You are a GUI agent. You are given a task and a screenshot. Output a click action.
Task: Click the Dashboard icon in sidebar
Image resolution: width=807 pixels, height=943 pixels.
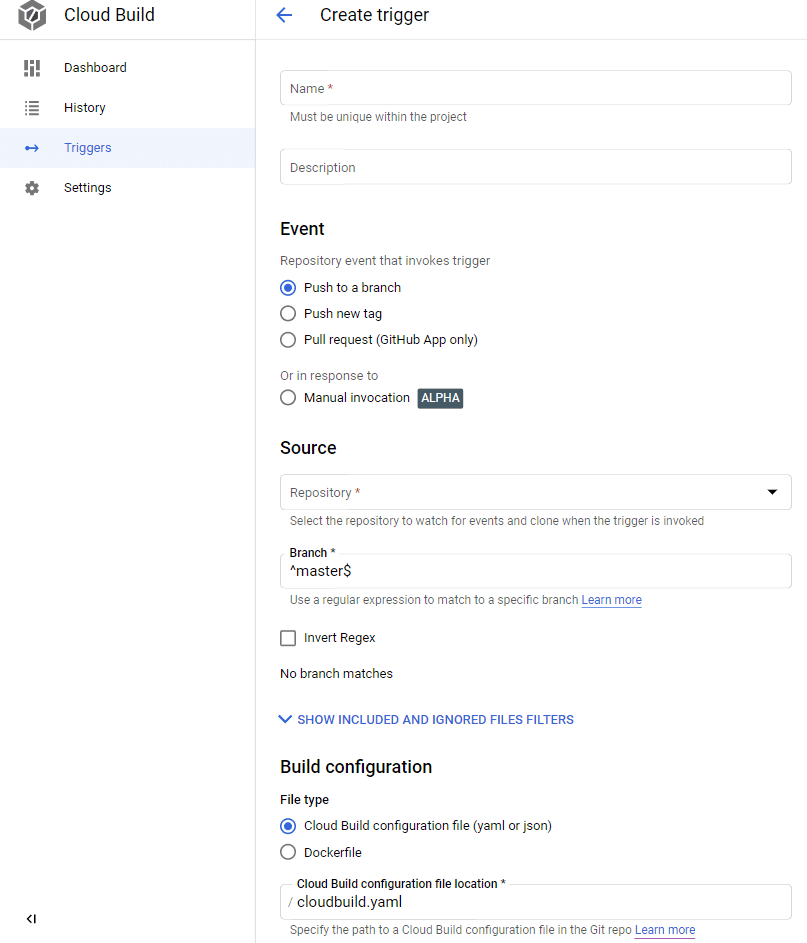click(32, 68)
